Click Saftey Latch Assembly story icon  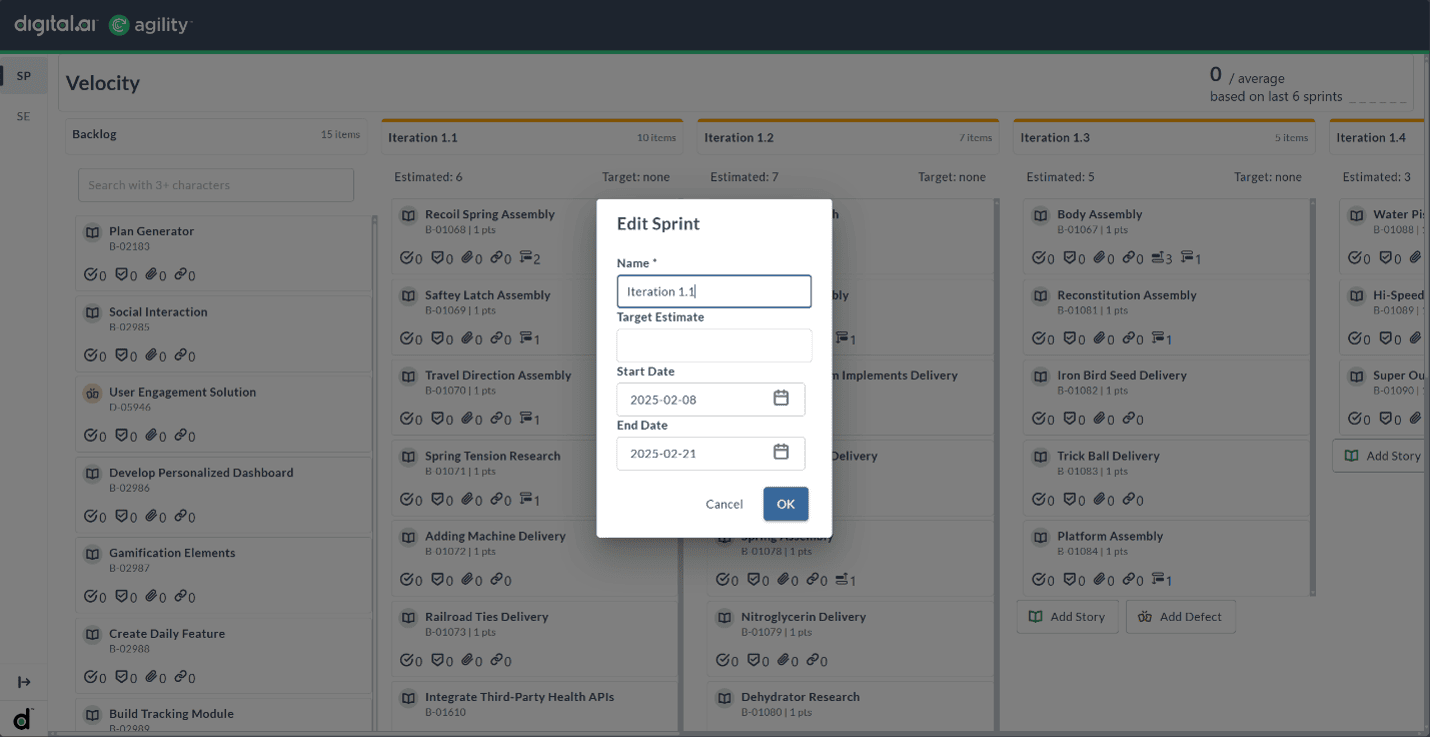point(408,296)
